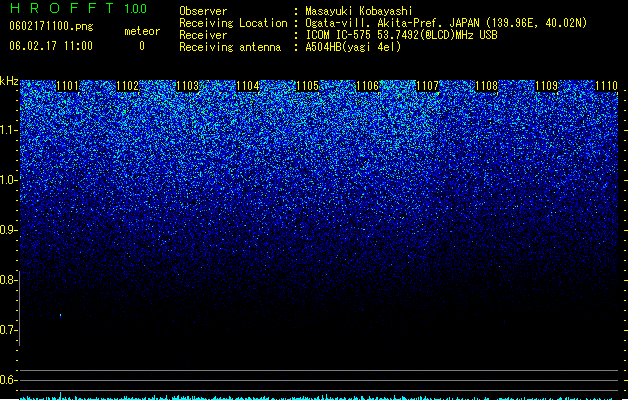This screenshot has width=629, height=400.
Task: Click the 1101 time marker
Action: pos(67,86)
